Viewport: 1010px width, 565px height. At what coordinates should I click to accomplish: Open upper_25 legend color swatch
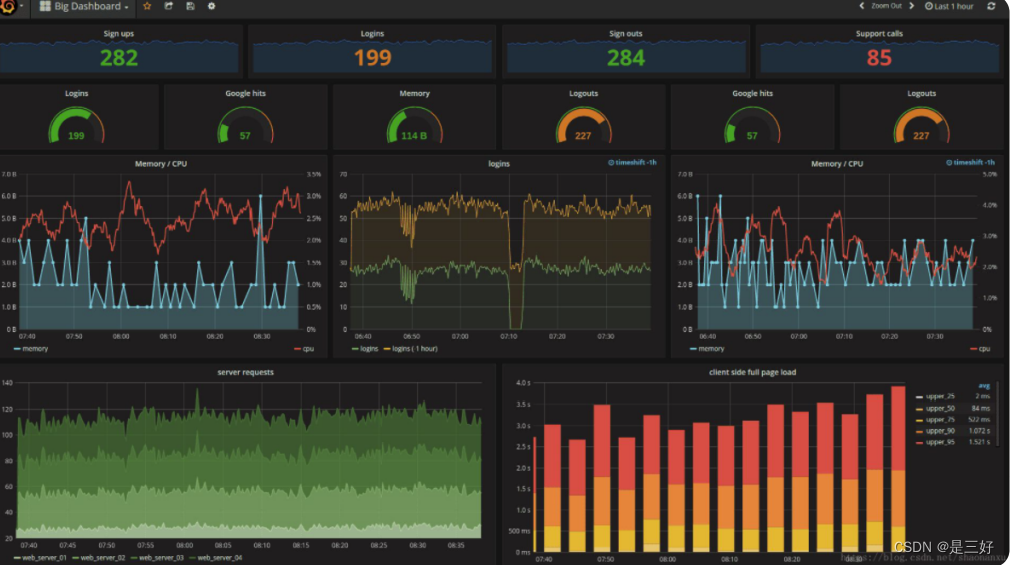(919, 397)
